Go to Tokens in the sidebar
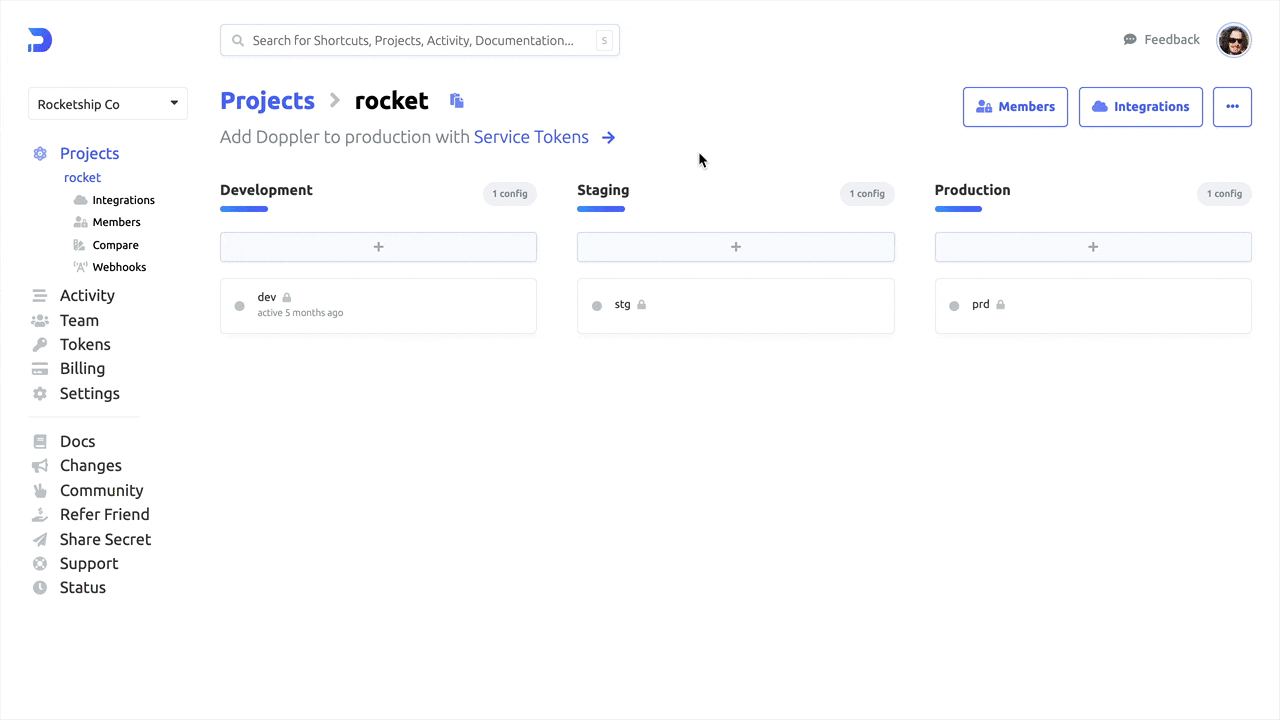Image resolution: width=1280 pixels, height=720 pixels. [85, 344]
